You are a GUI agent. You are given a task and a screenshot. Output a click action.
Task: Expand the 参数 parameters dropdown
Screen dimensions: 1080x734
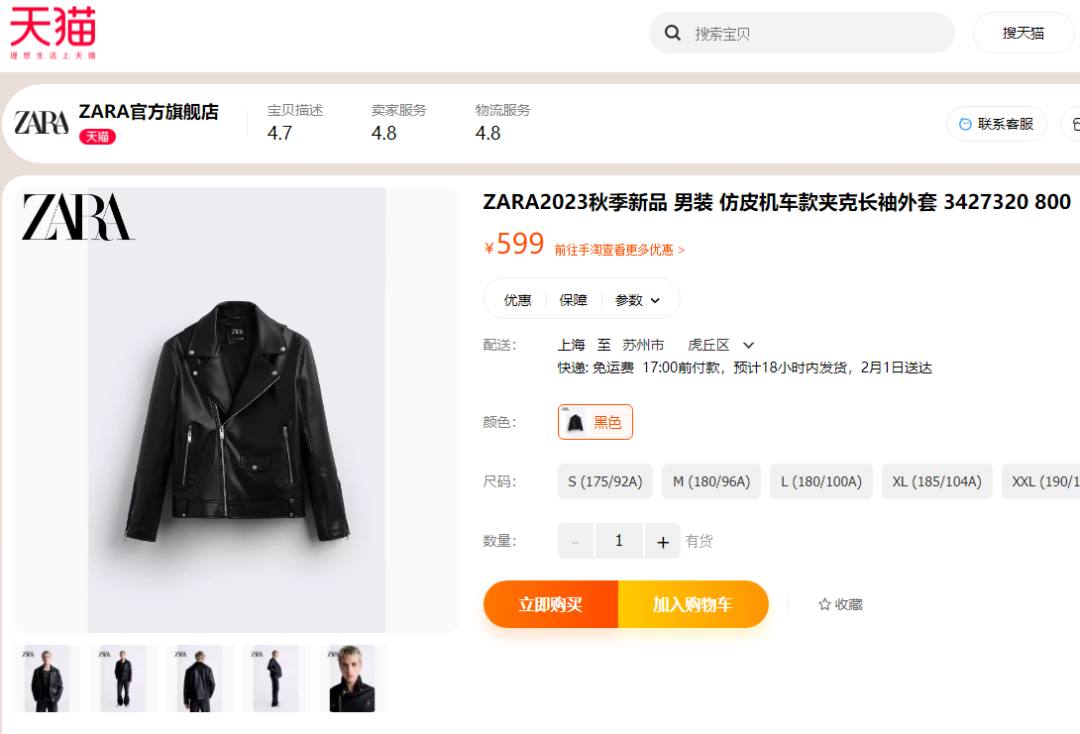click(x=638, y=300)
